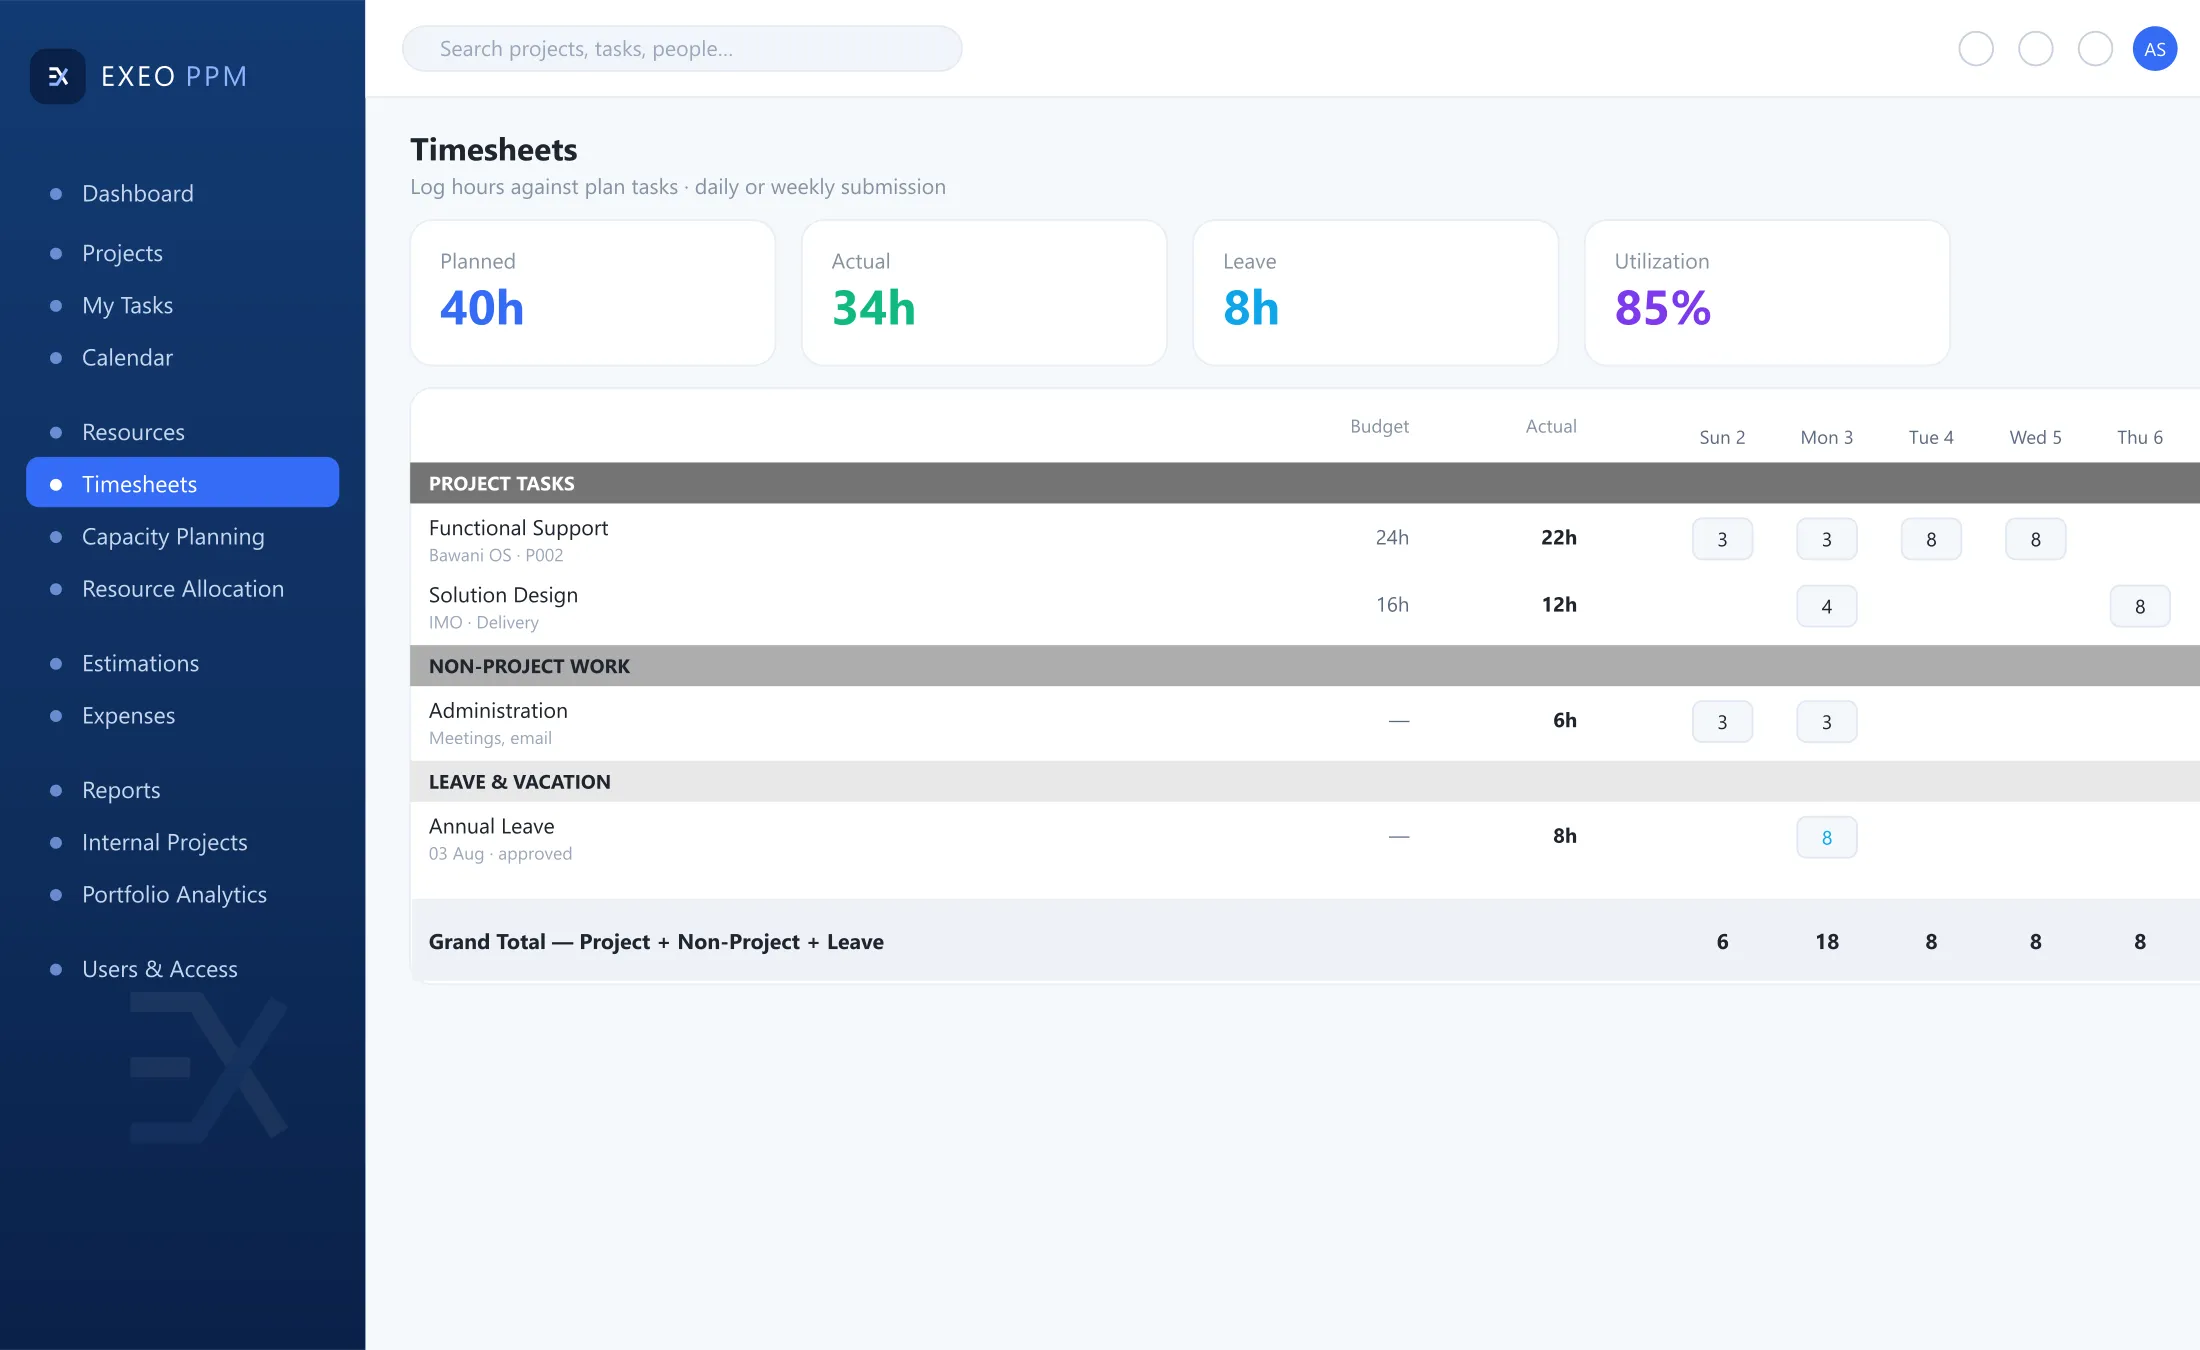
Task: Open Resource Allocation page
Action: [x=182, y=589]
